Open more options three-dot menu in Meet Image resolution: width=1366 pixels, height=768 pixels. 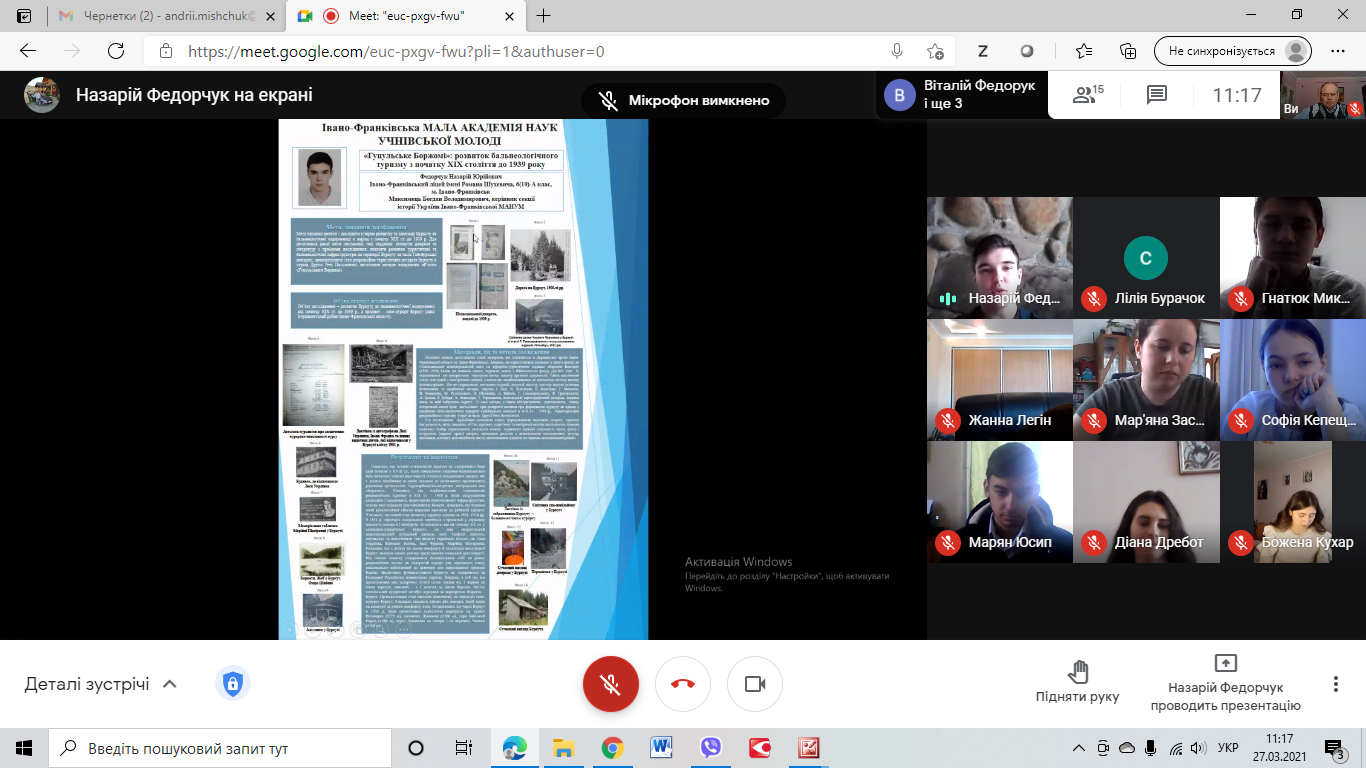[1335, 684]
